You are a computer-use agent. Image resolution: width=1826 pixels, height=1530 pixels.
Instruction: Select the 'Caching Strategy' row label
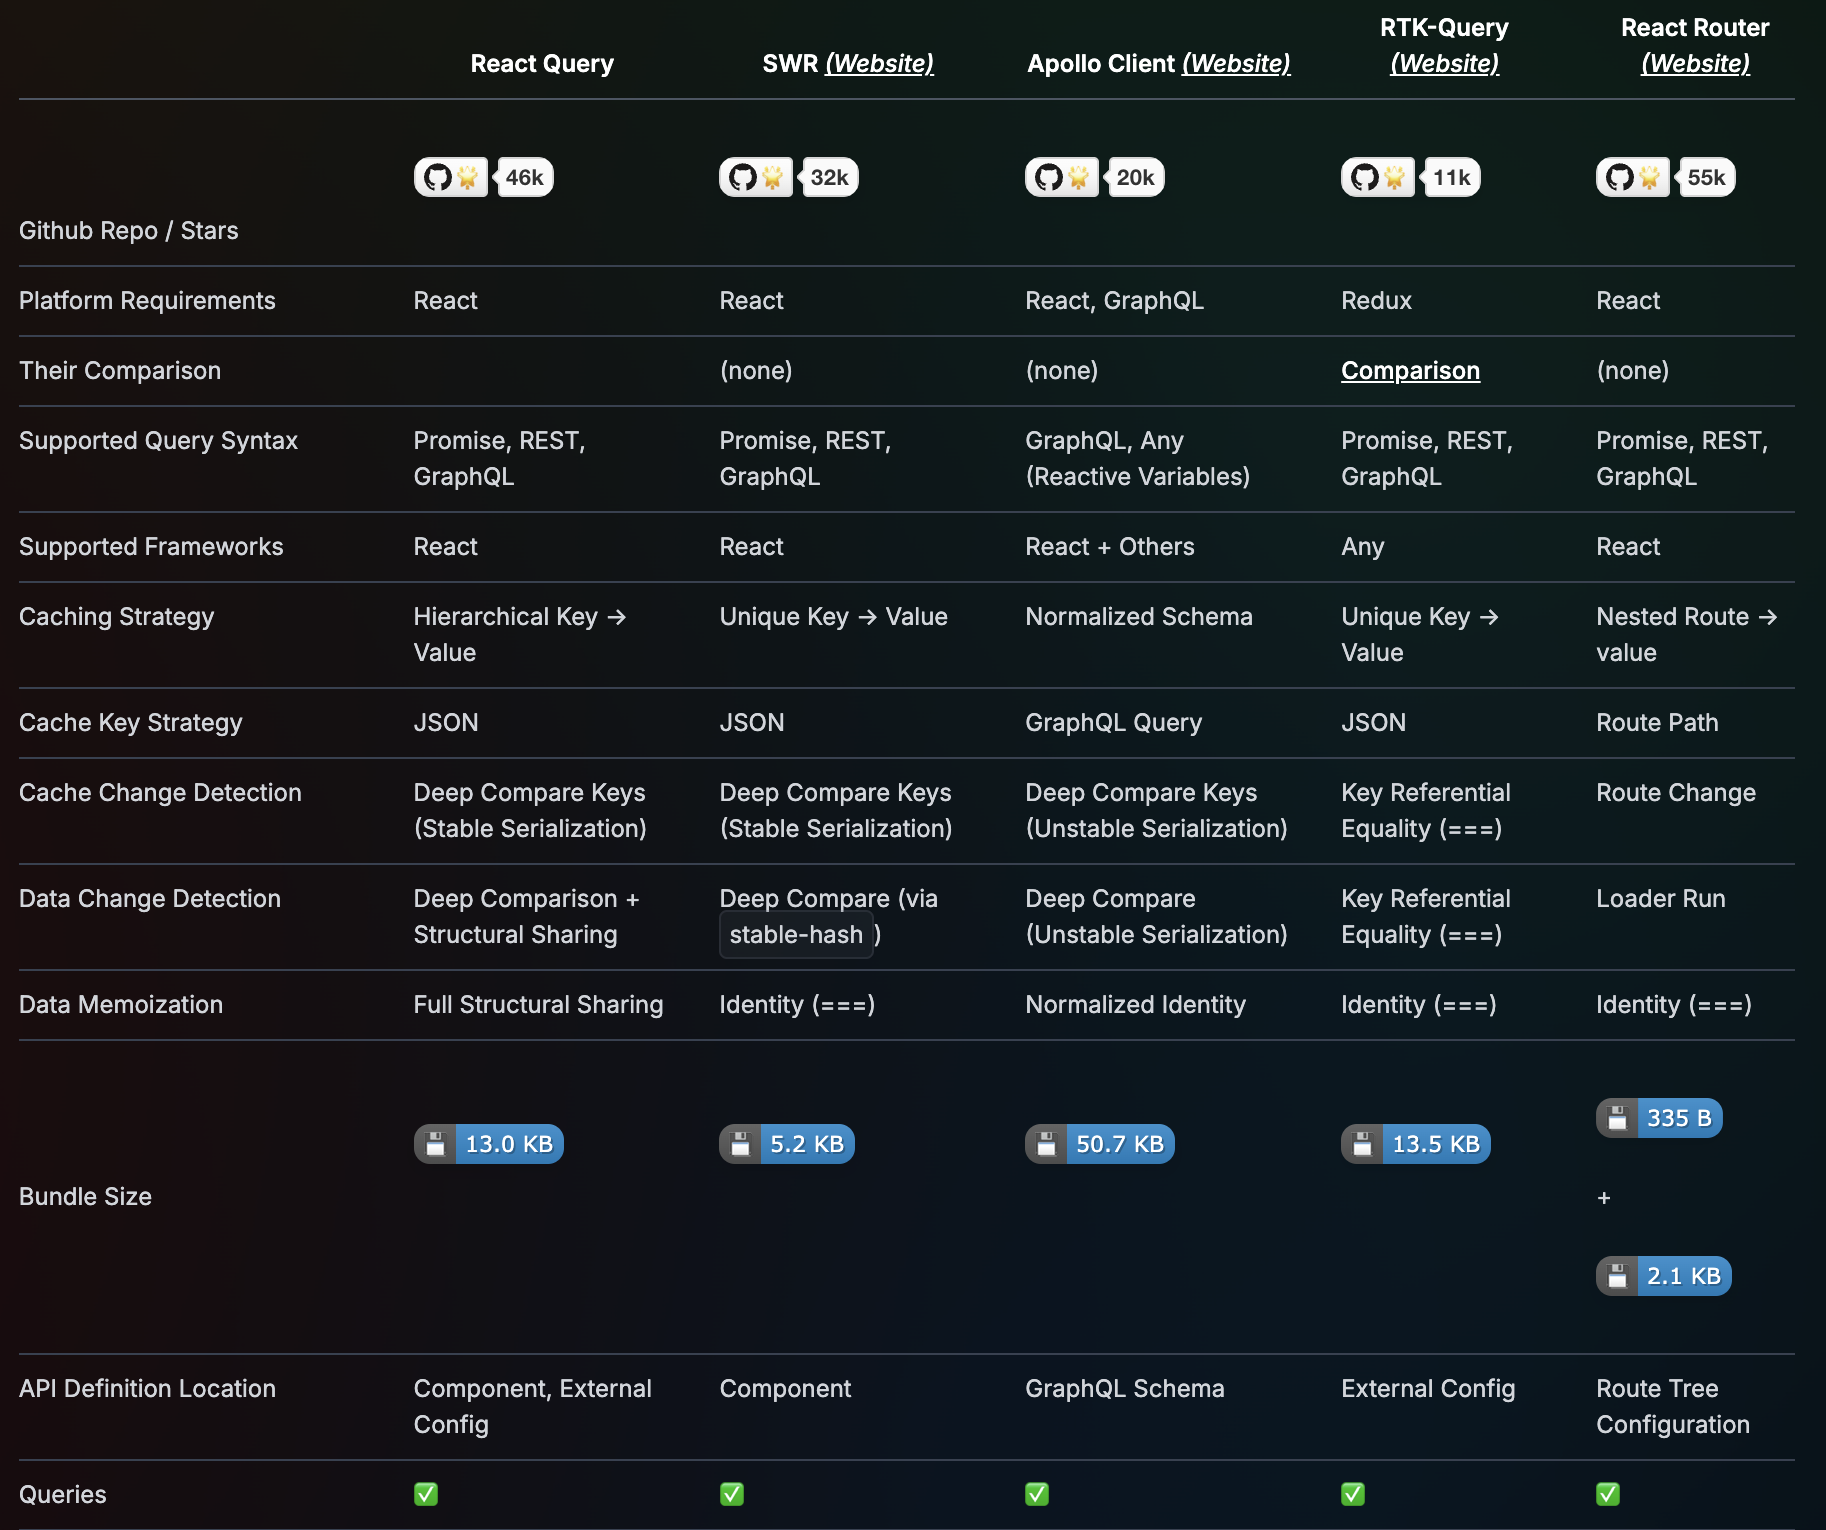117,617
